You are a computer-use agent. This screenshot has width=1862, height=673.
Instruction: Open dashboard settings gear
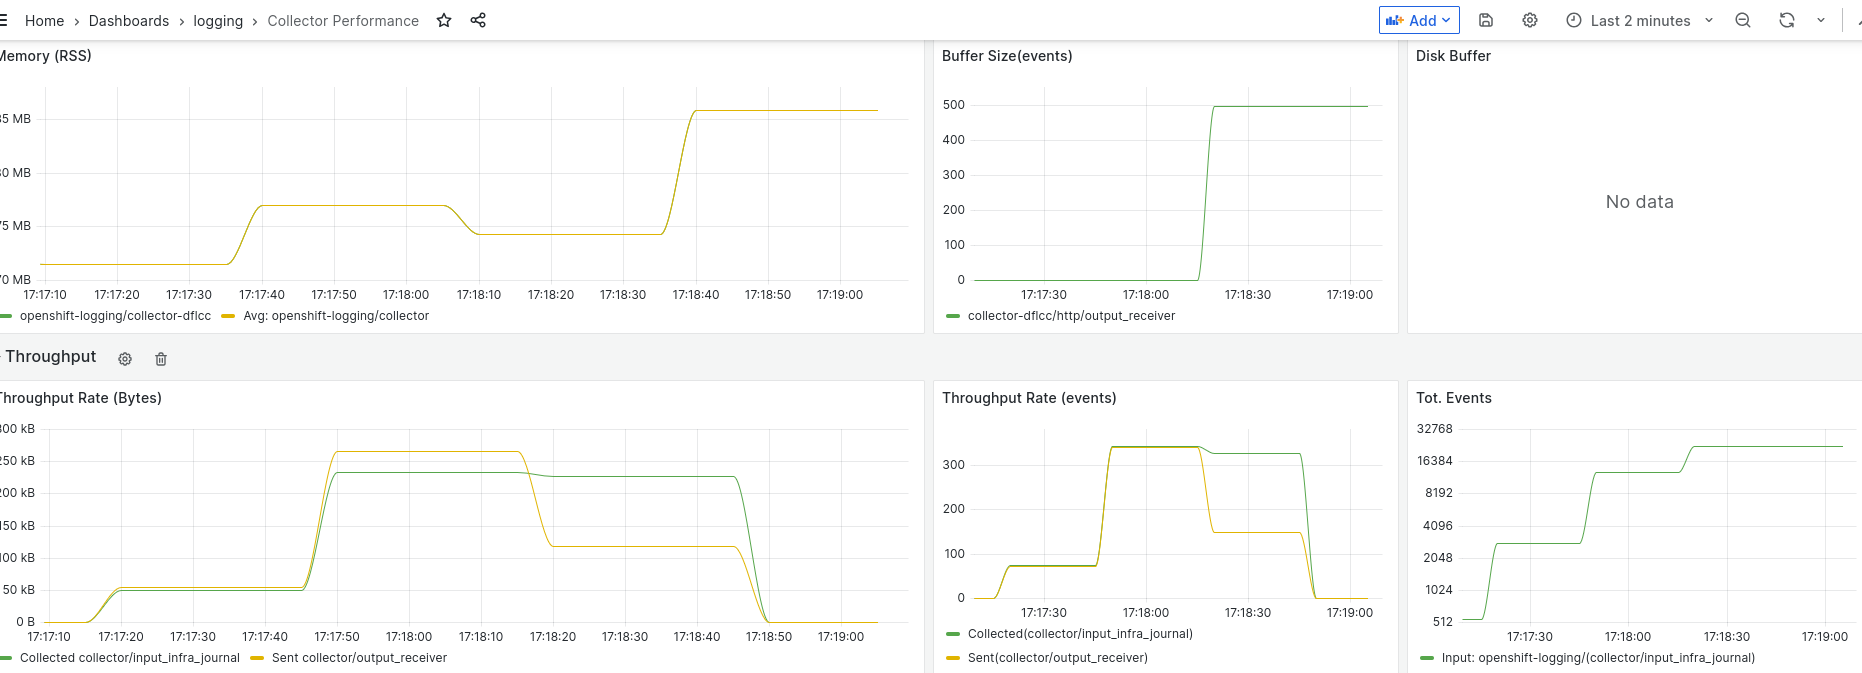pos(1530,20)
